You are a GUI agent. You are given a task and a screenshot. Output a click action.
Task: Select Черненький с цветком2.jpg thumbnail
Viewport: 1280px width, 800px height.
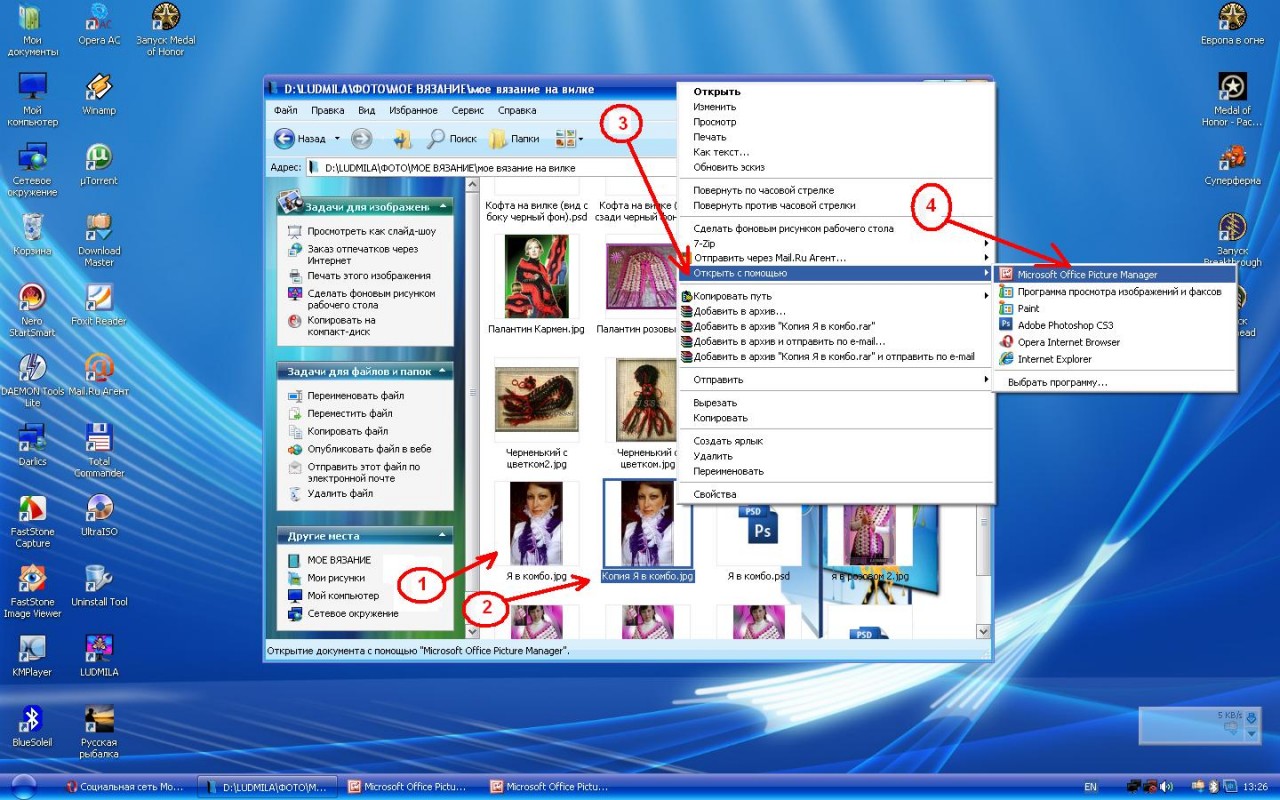(x=536, y=400)
